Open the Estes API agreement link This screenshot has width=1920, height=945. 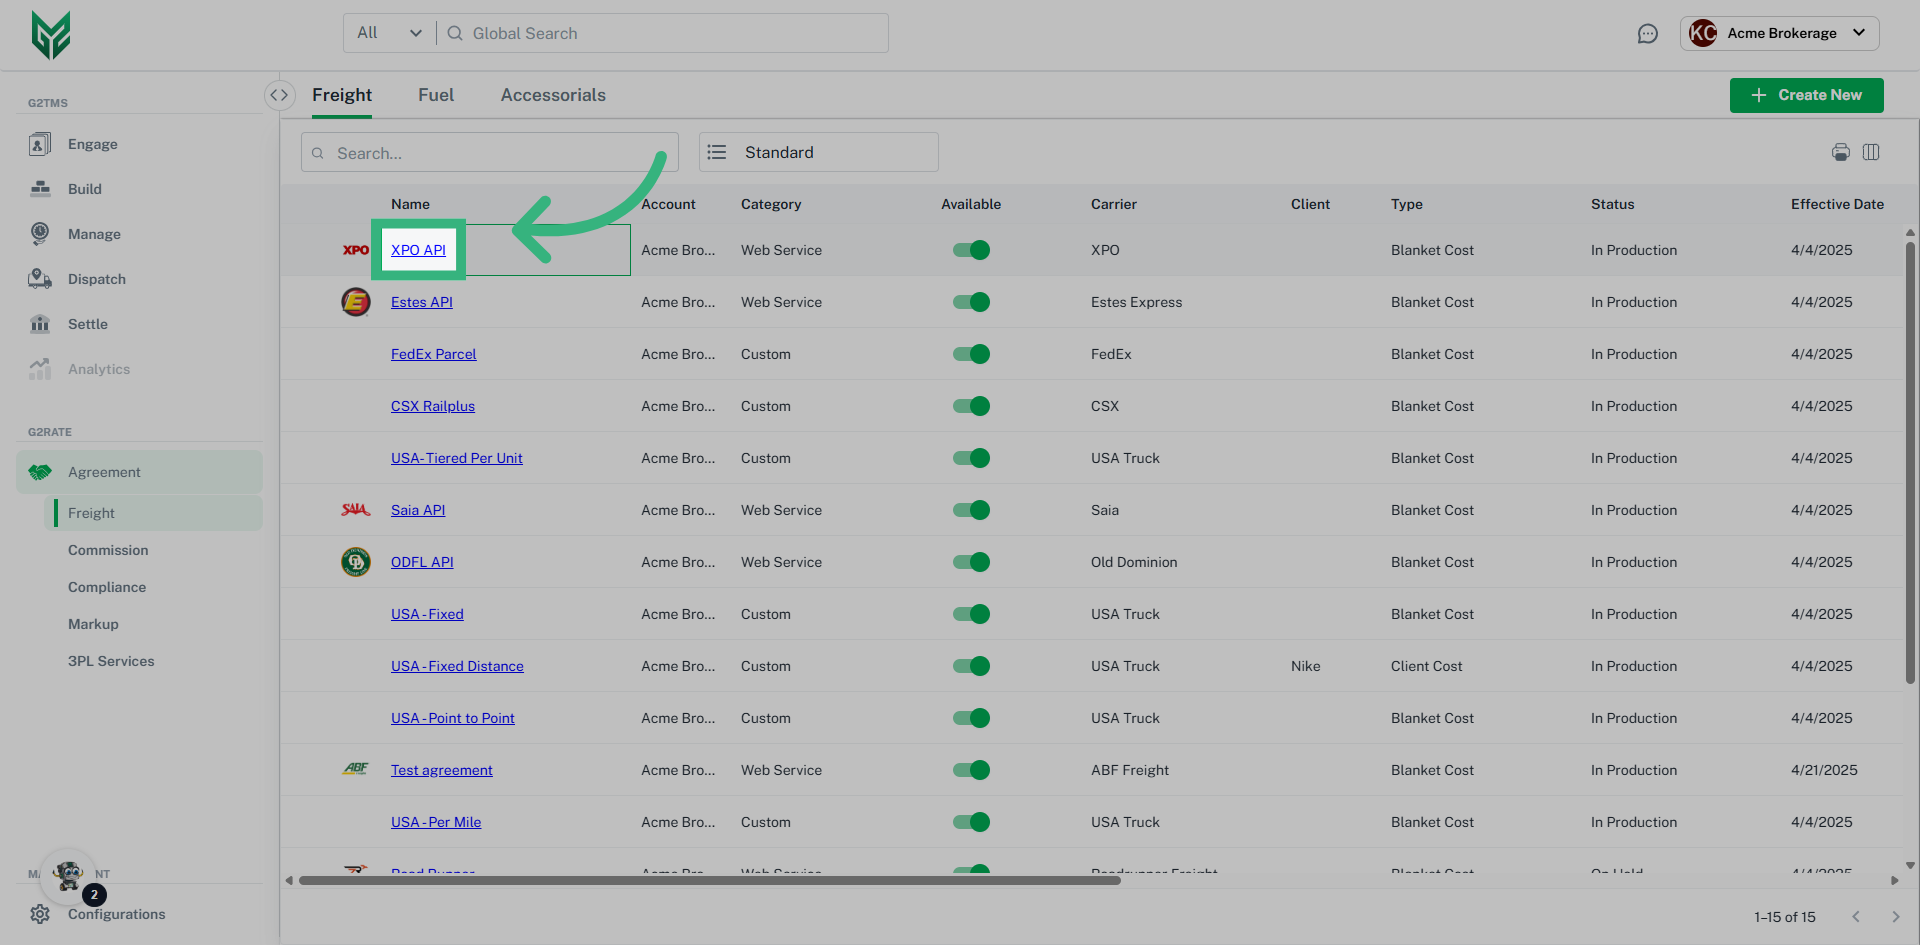(x=422, y=302)
